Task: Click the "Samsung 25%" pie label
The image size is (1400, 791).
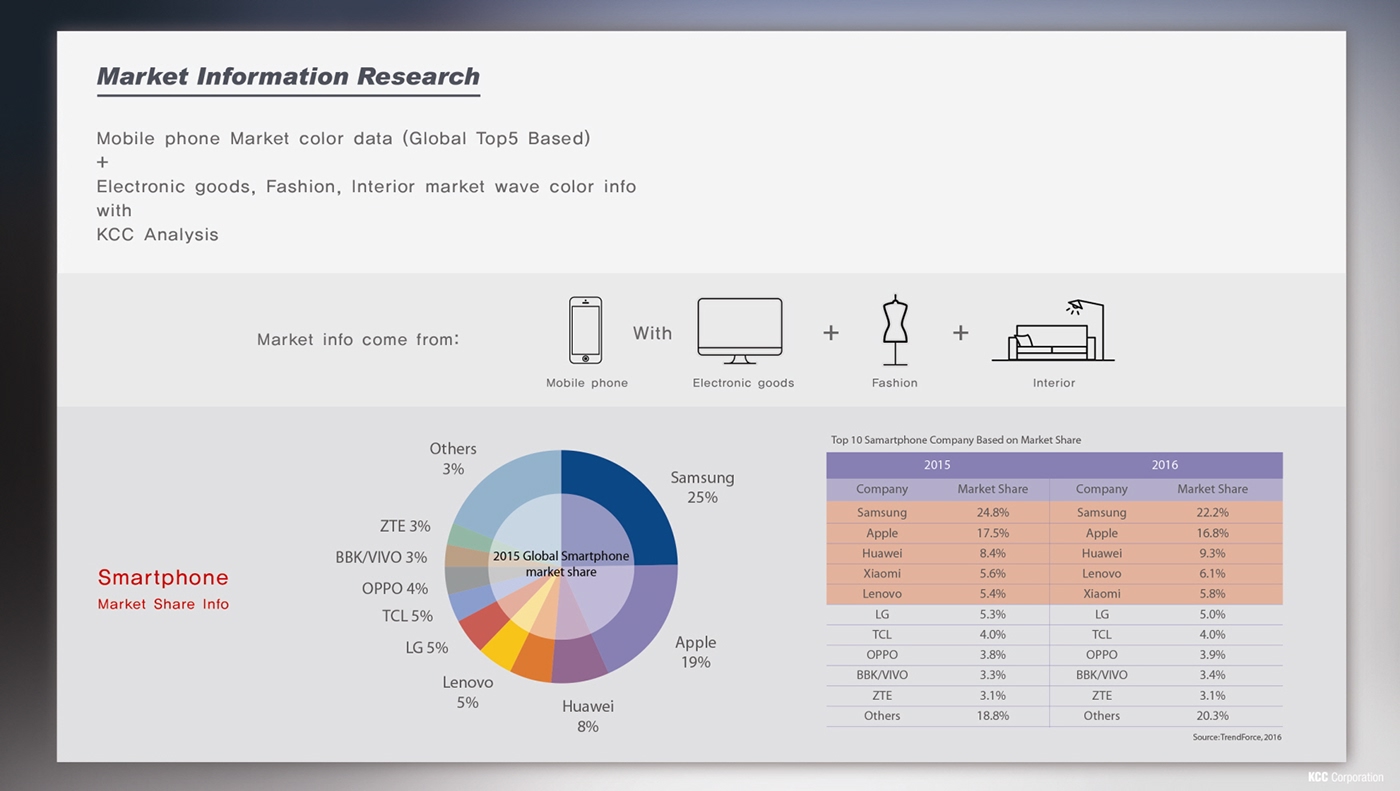Action: [702, 488]
